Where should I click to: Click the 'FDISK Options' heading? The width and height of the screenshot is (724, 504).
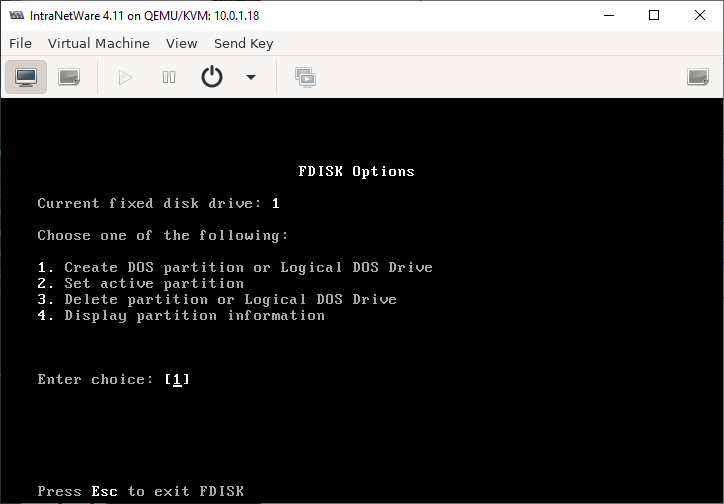click(356, 172)
